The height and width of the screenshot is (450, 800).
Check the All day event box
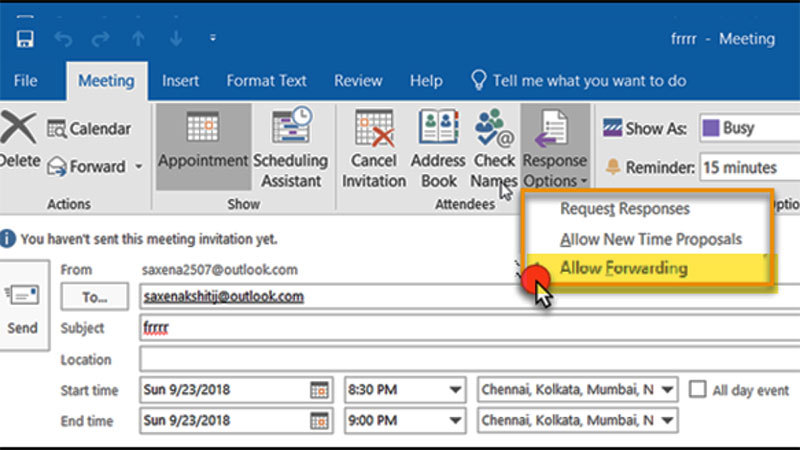tap(697, 389)
